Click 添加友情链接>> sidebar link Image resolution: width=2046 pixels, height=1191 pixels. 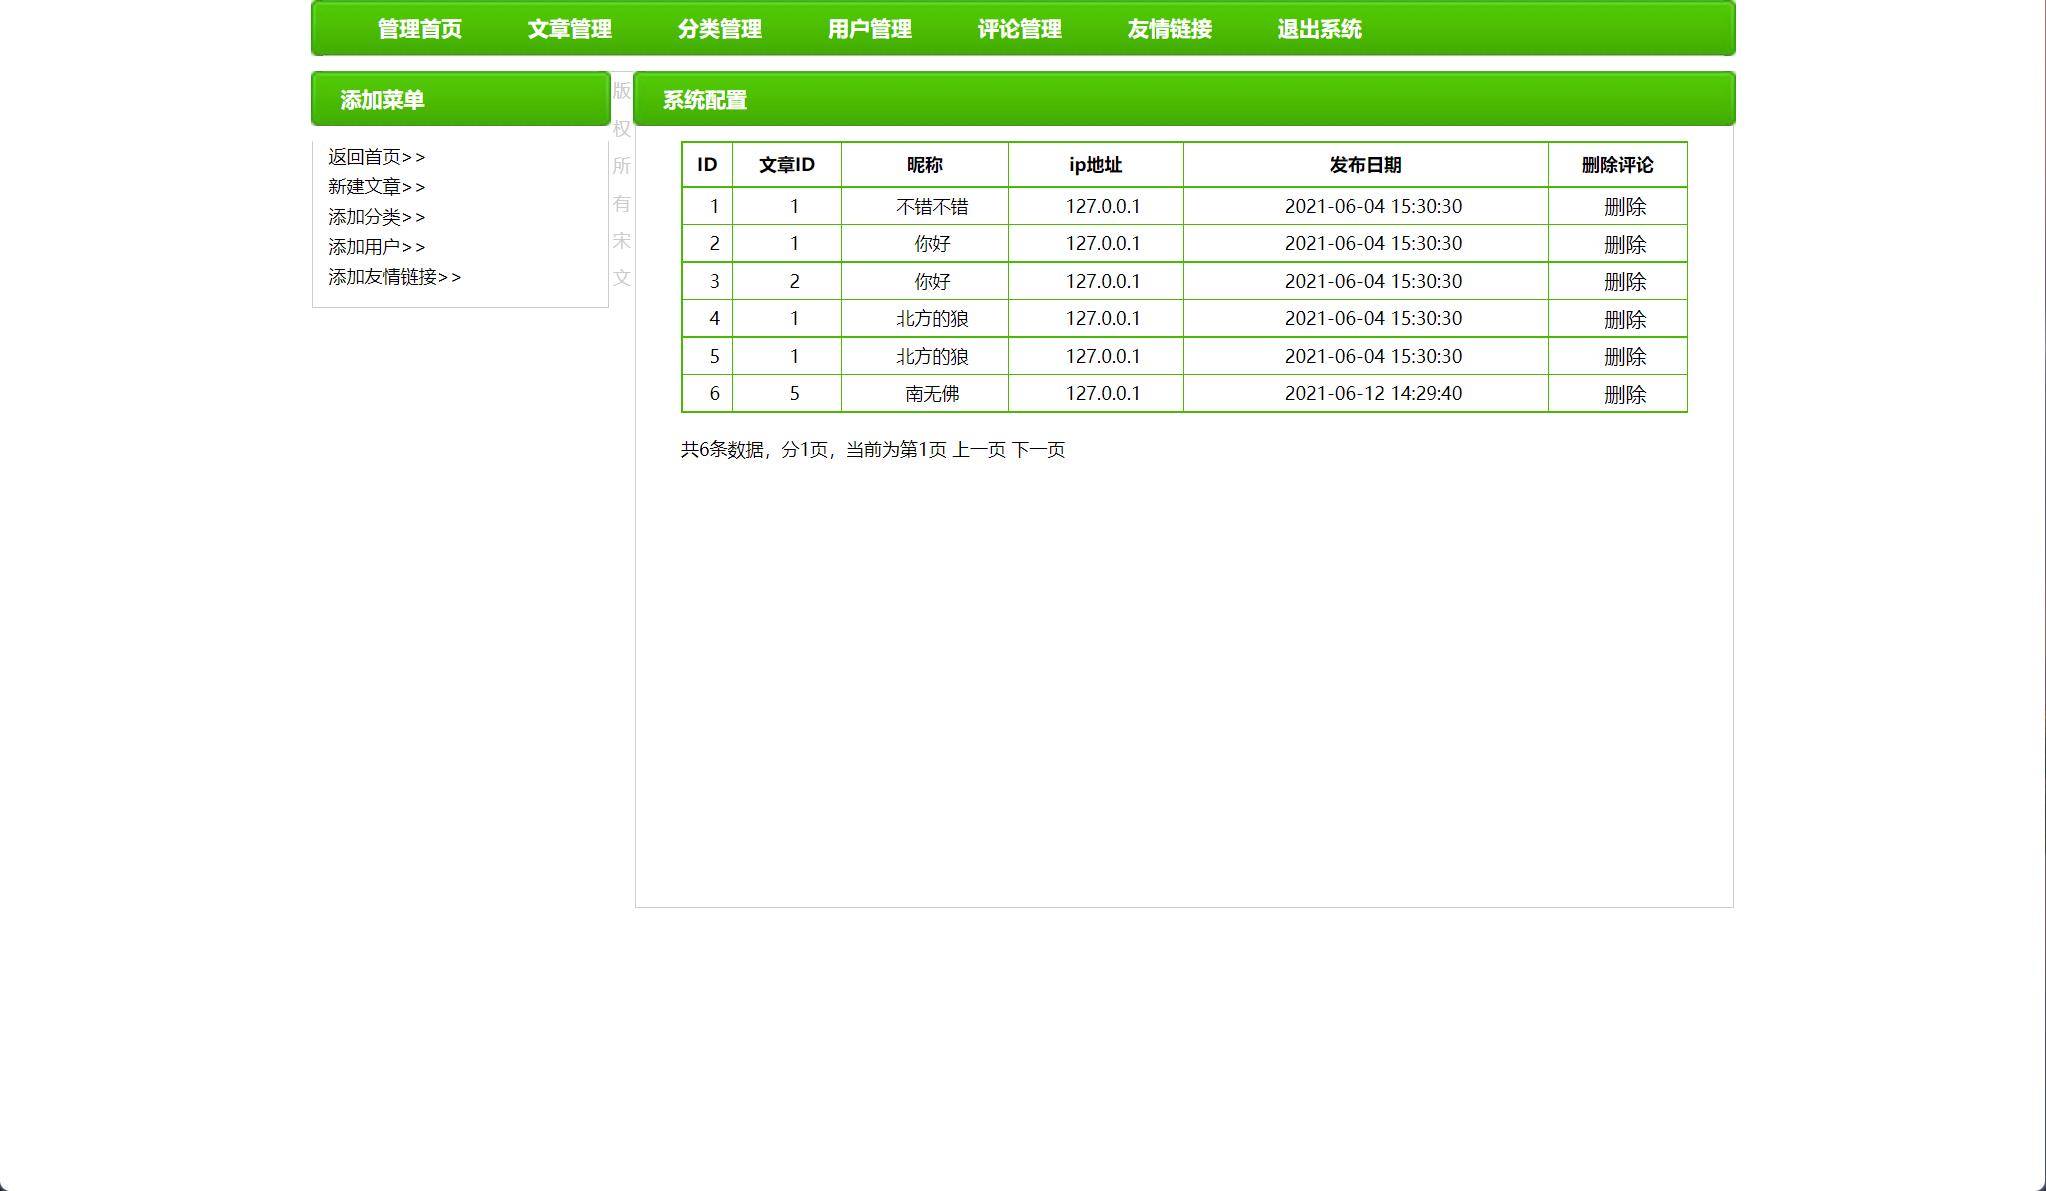click(394, 277)
